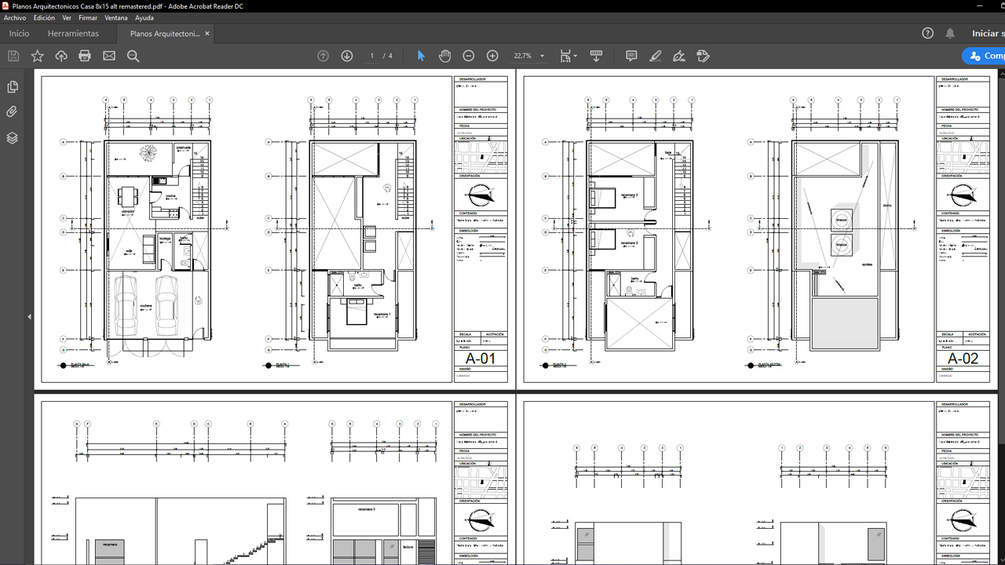Viewport: 1005px width, 565px height.
Task: Open the layers panel
Action: point(12,138)
